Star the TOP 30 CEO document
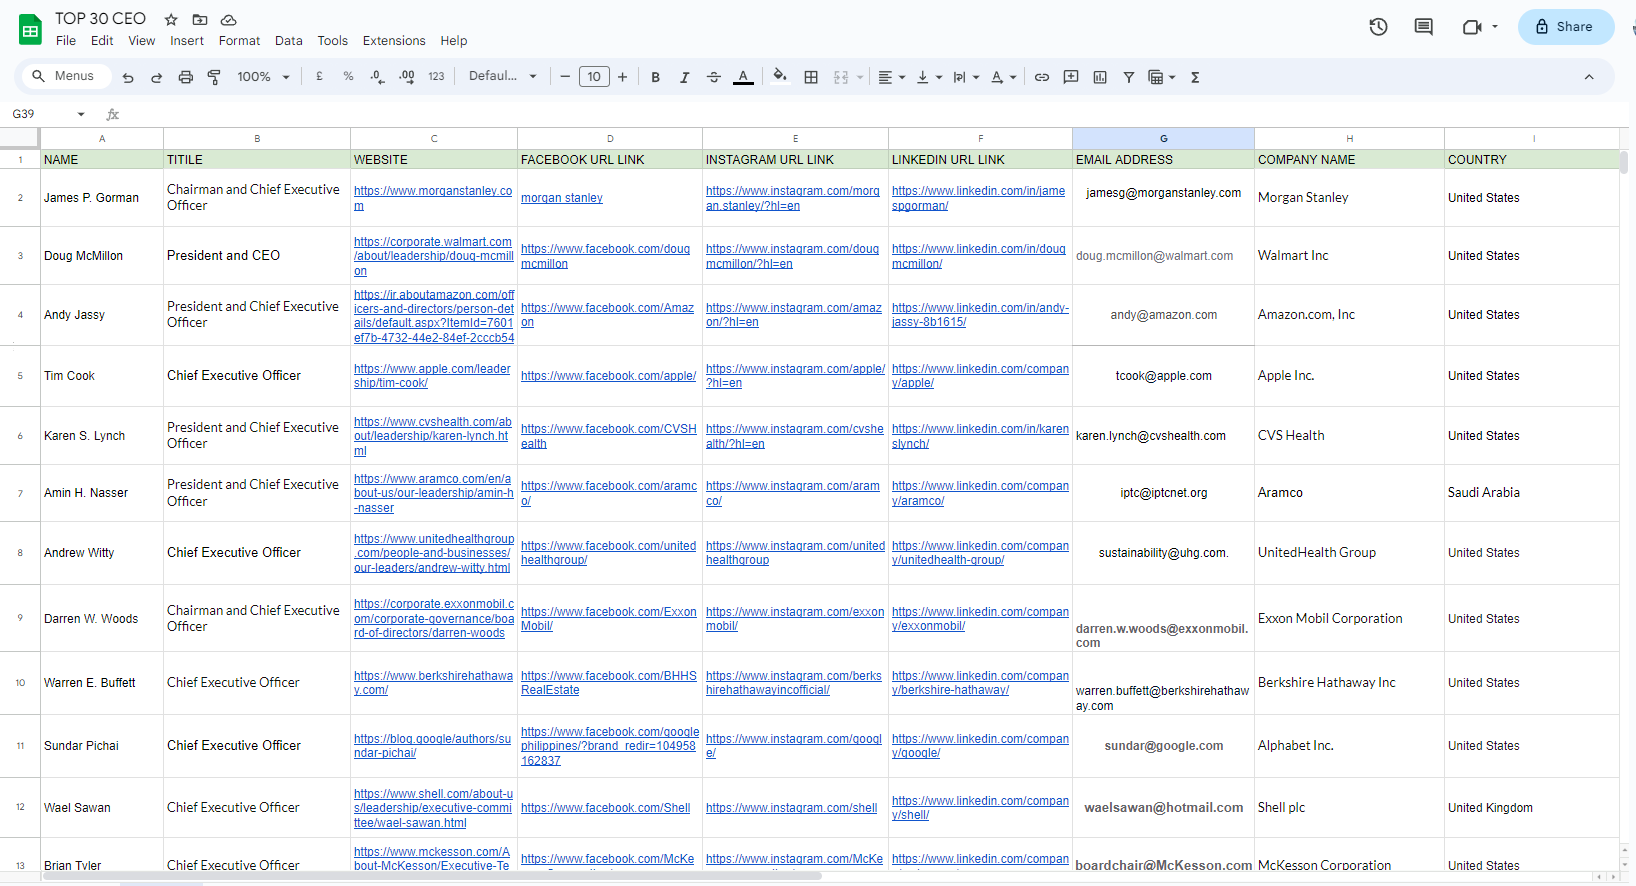1636x886 pixels. point(171,19)
